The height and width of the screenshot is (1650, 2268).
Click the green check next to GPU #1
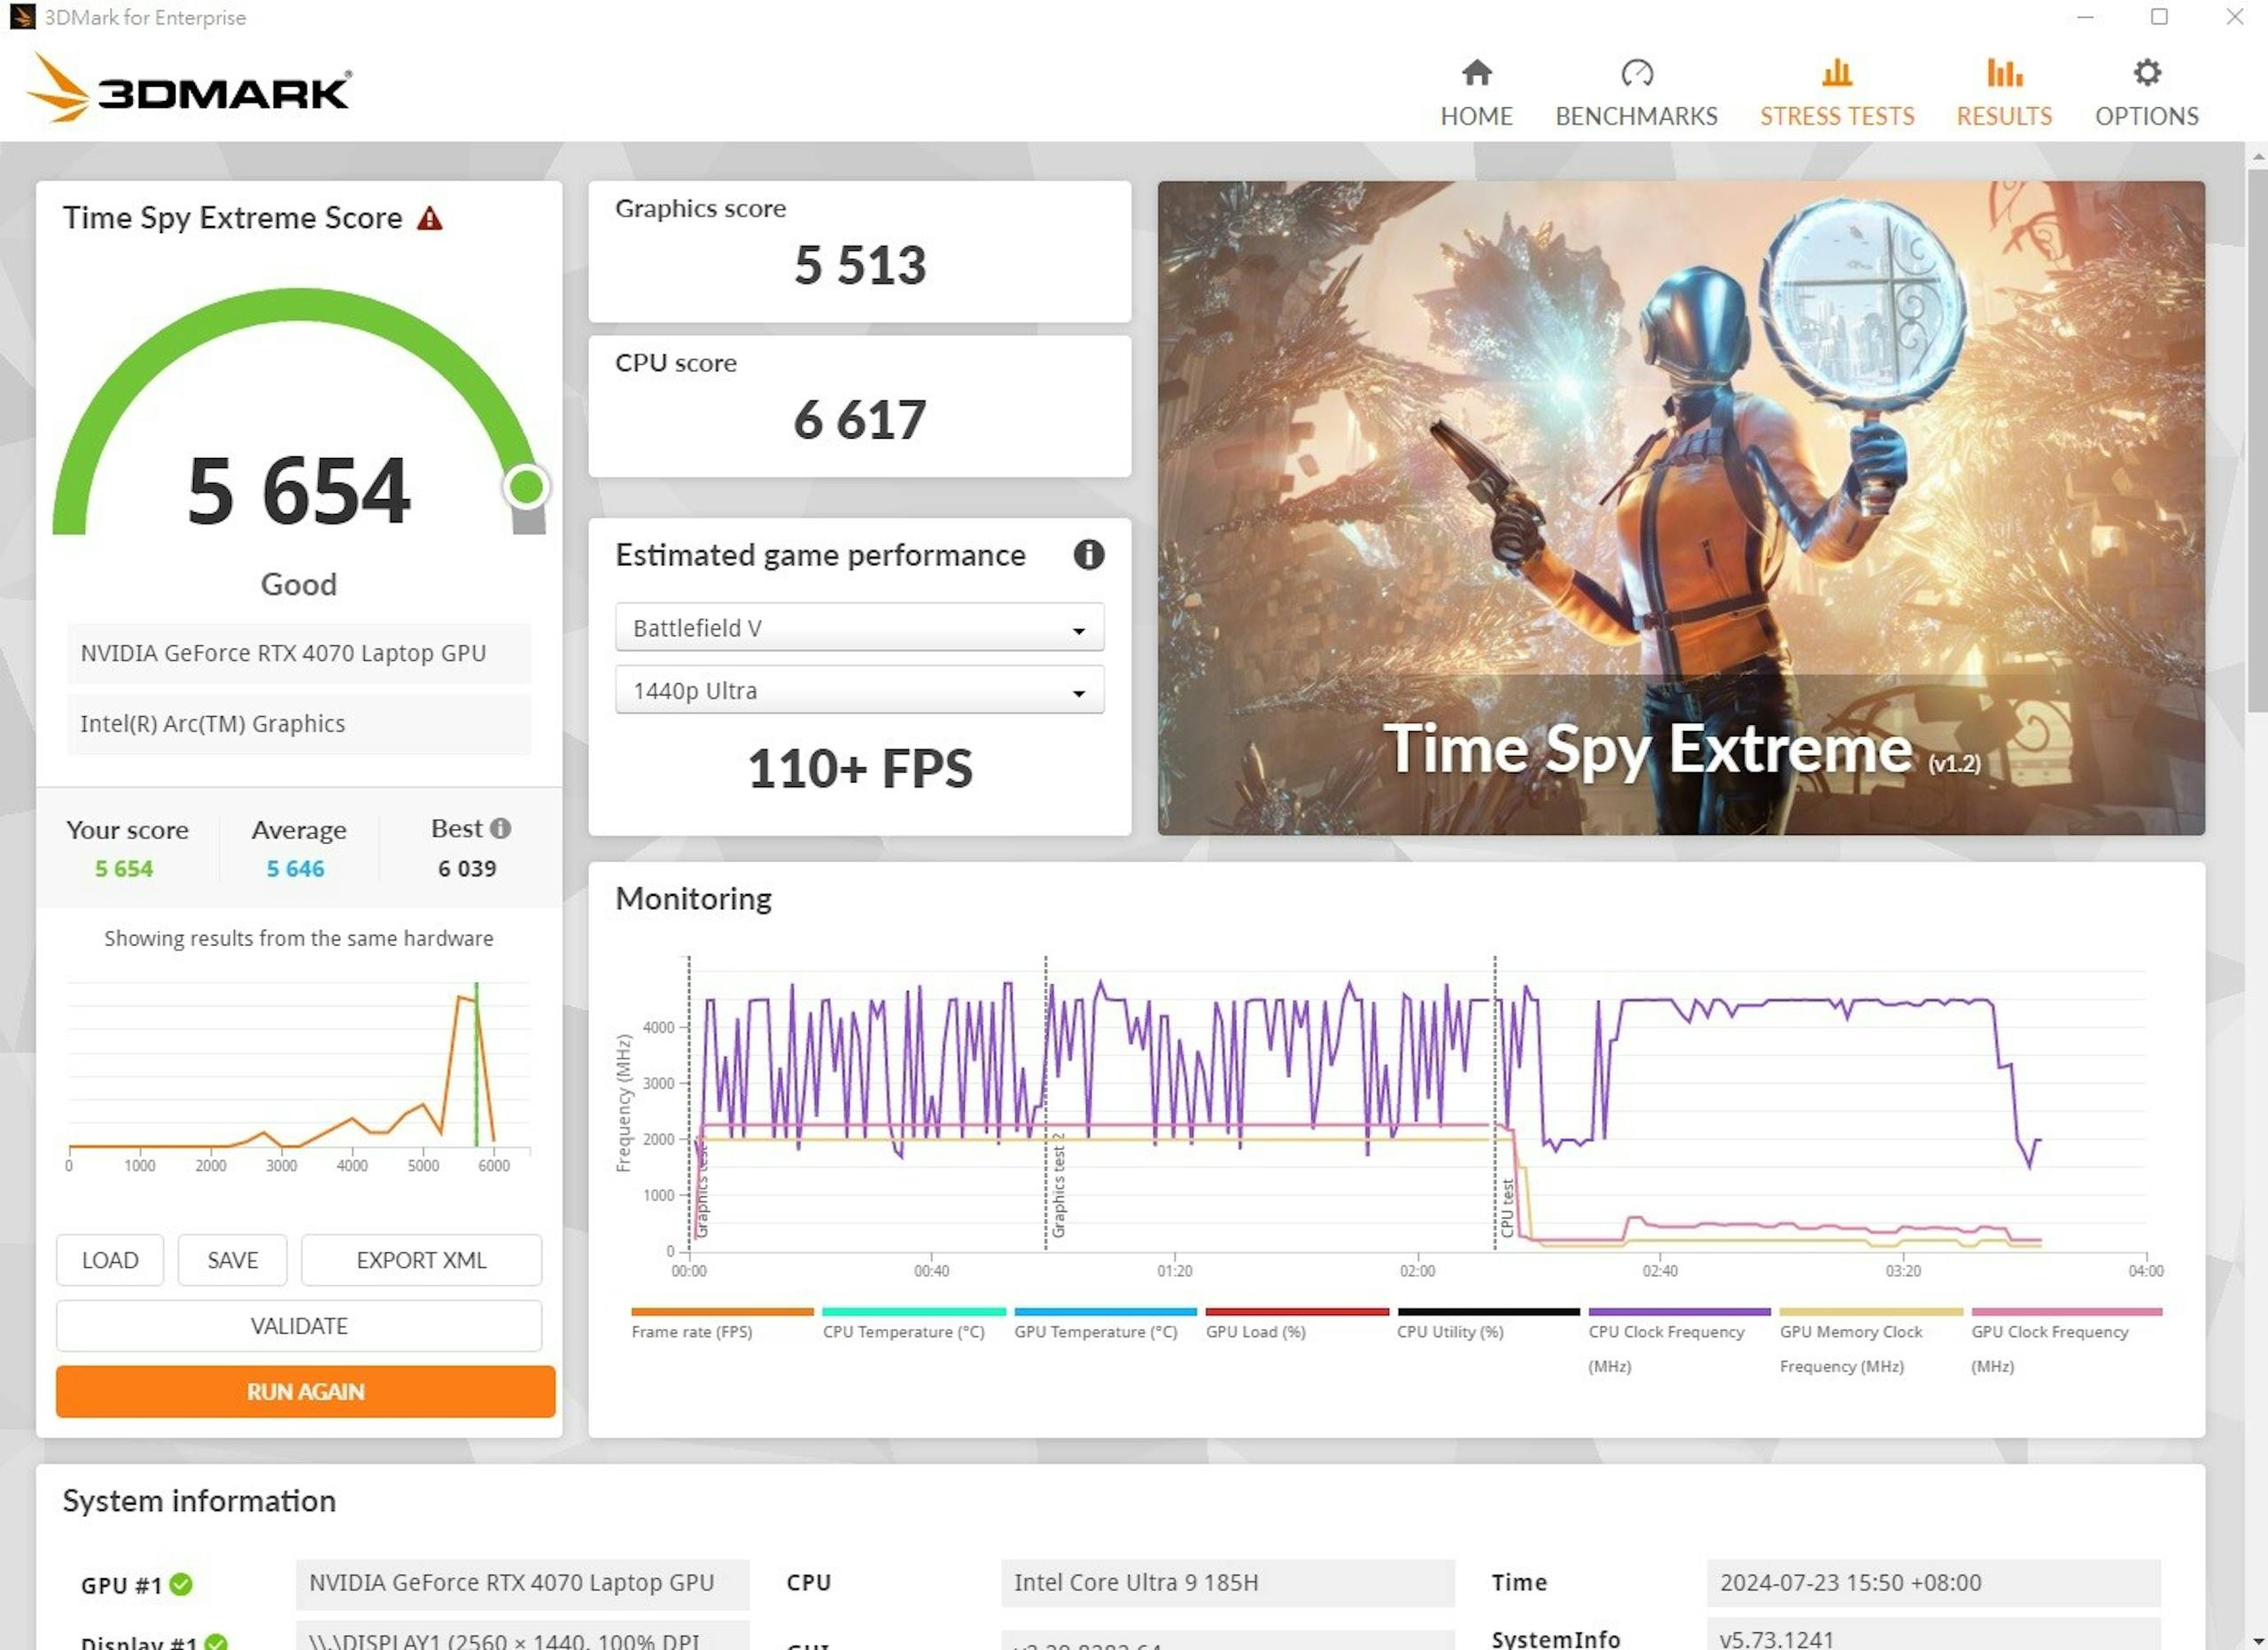(181, 1584)
